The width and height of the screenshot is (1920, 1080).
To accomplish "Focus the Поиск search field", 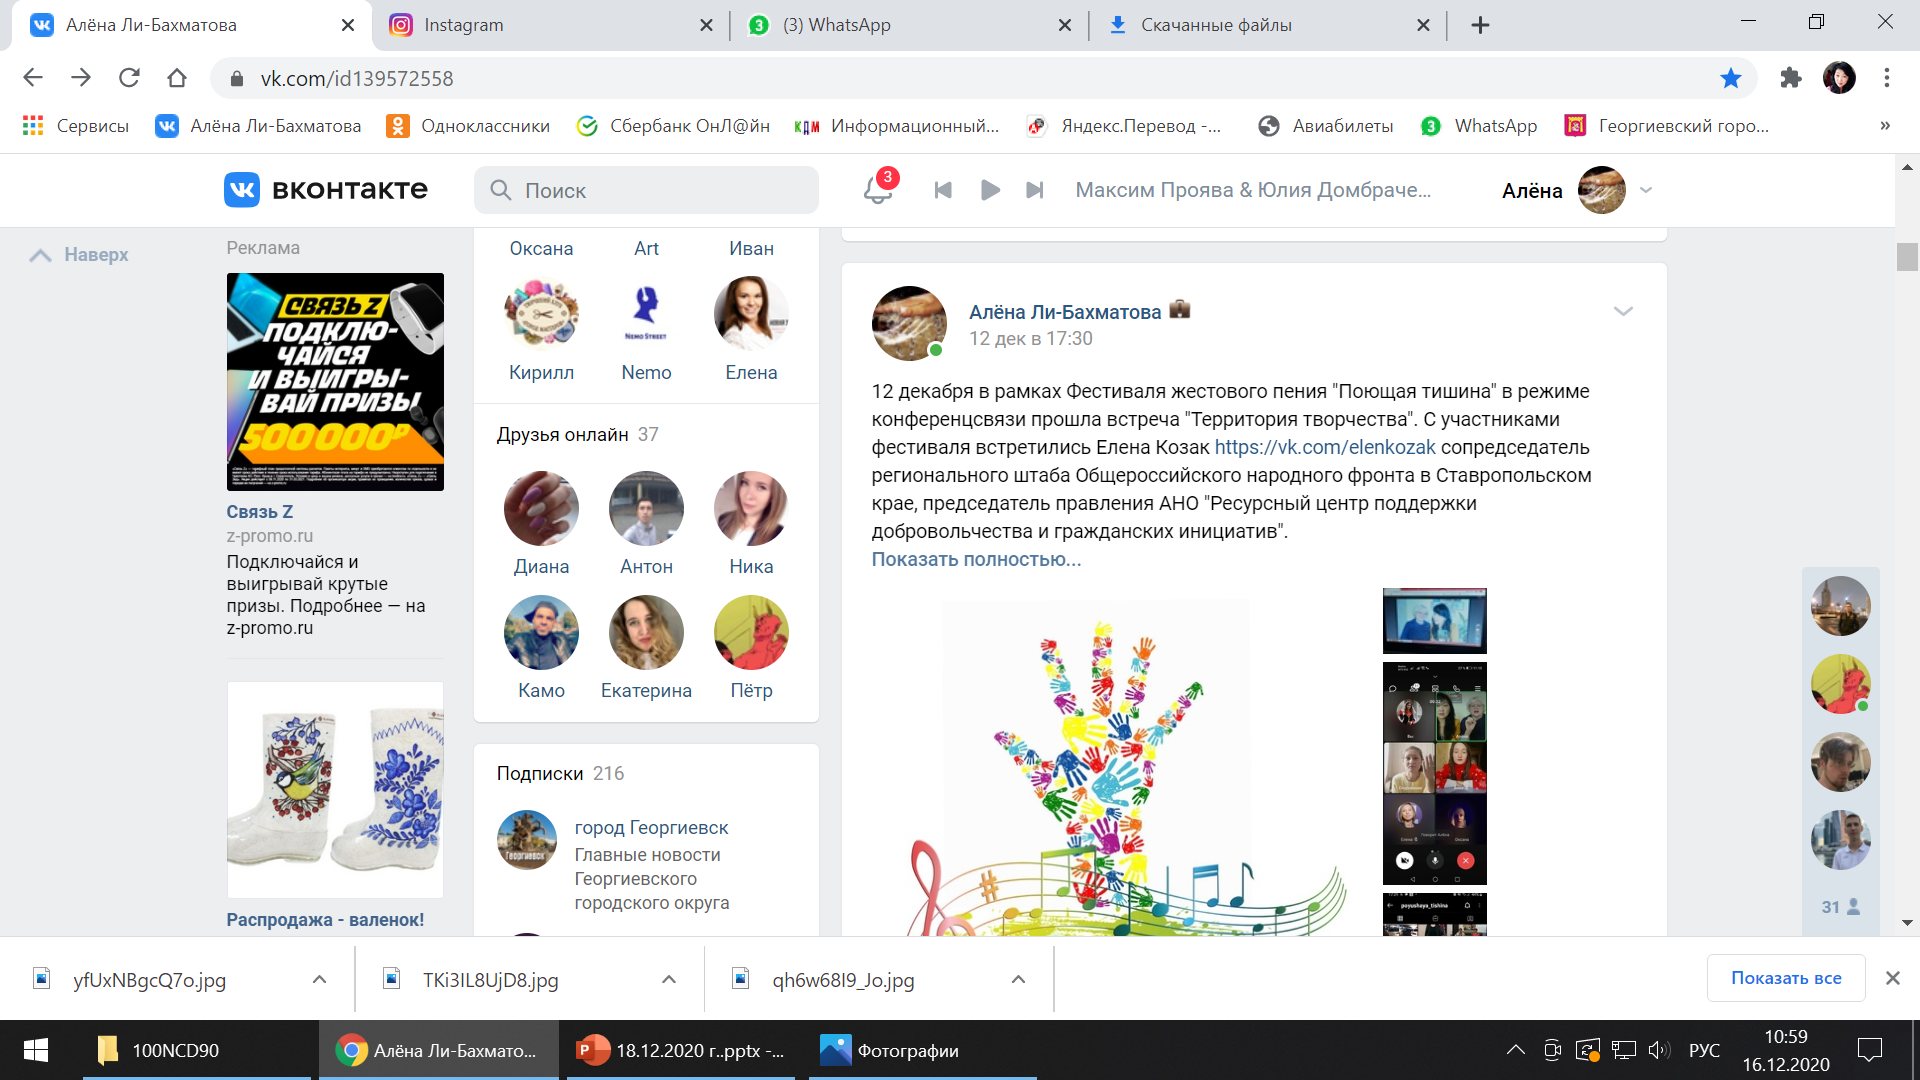I will [646, 190].
